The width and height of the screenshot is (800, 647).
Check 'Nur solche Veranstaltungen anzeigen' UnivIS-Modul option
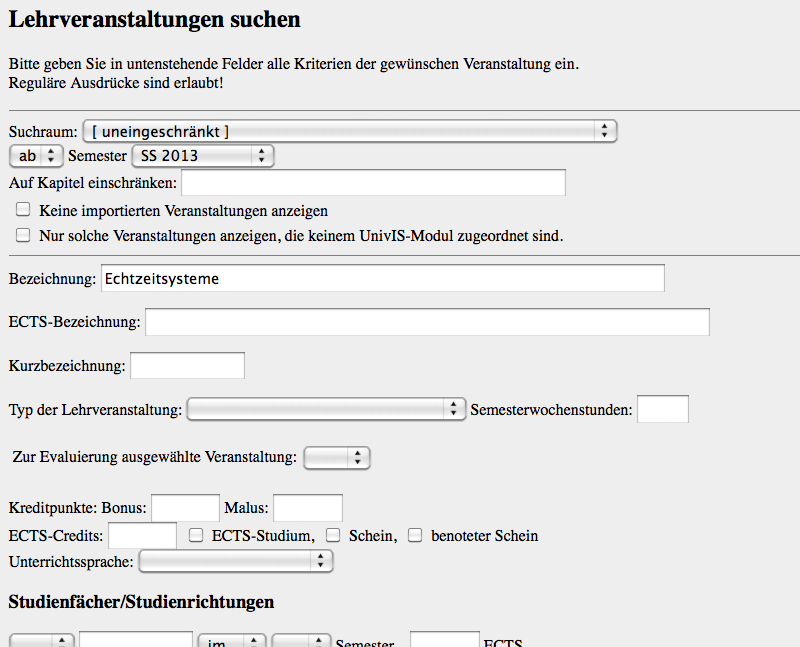click(x=23, y=235)
